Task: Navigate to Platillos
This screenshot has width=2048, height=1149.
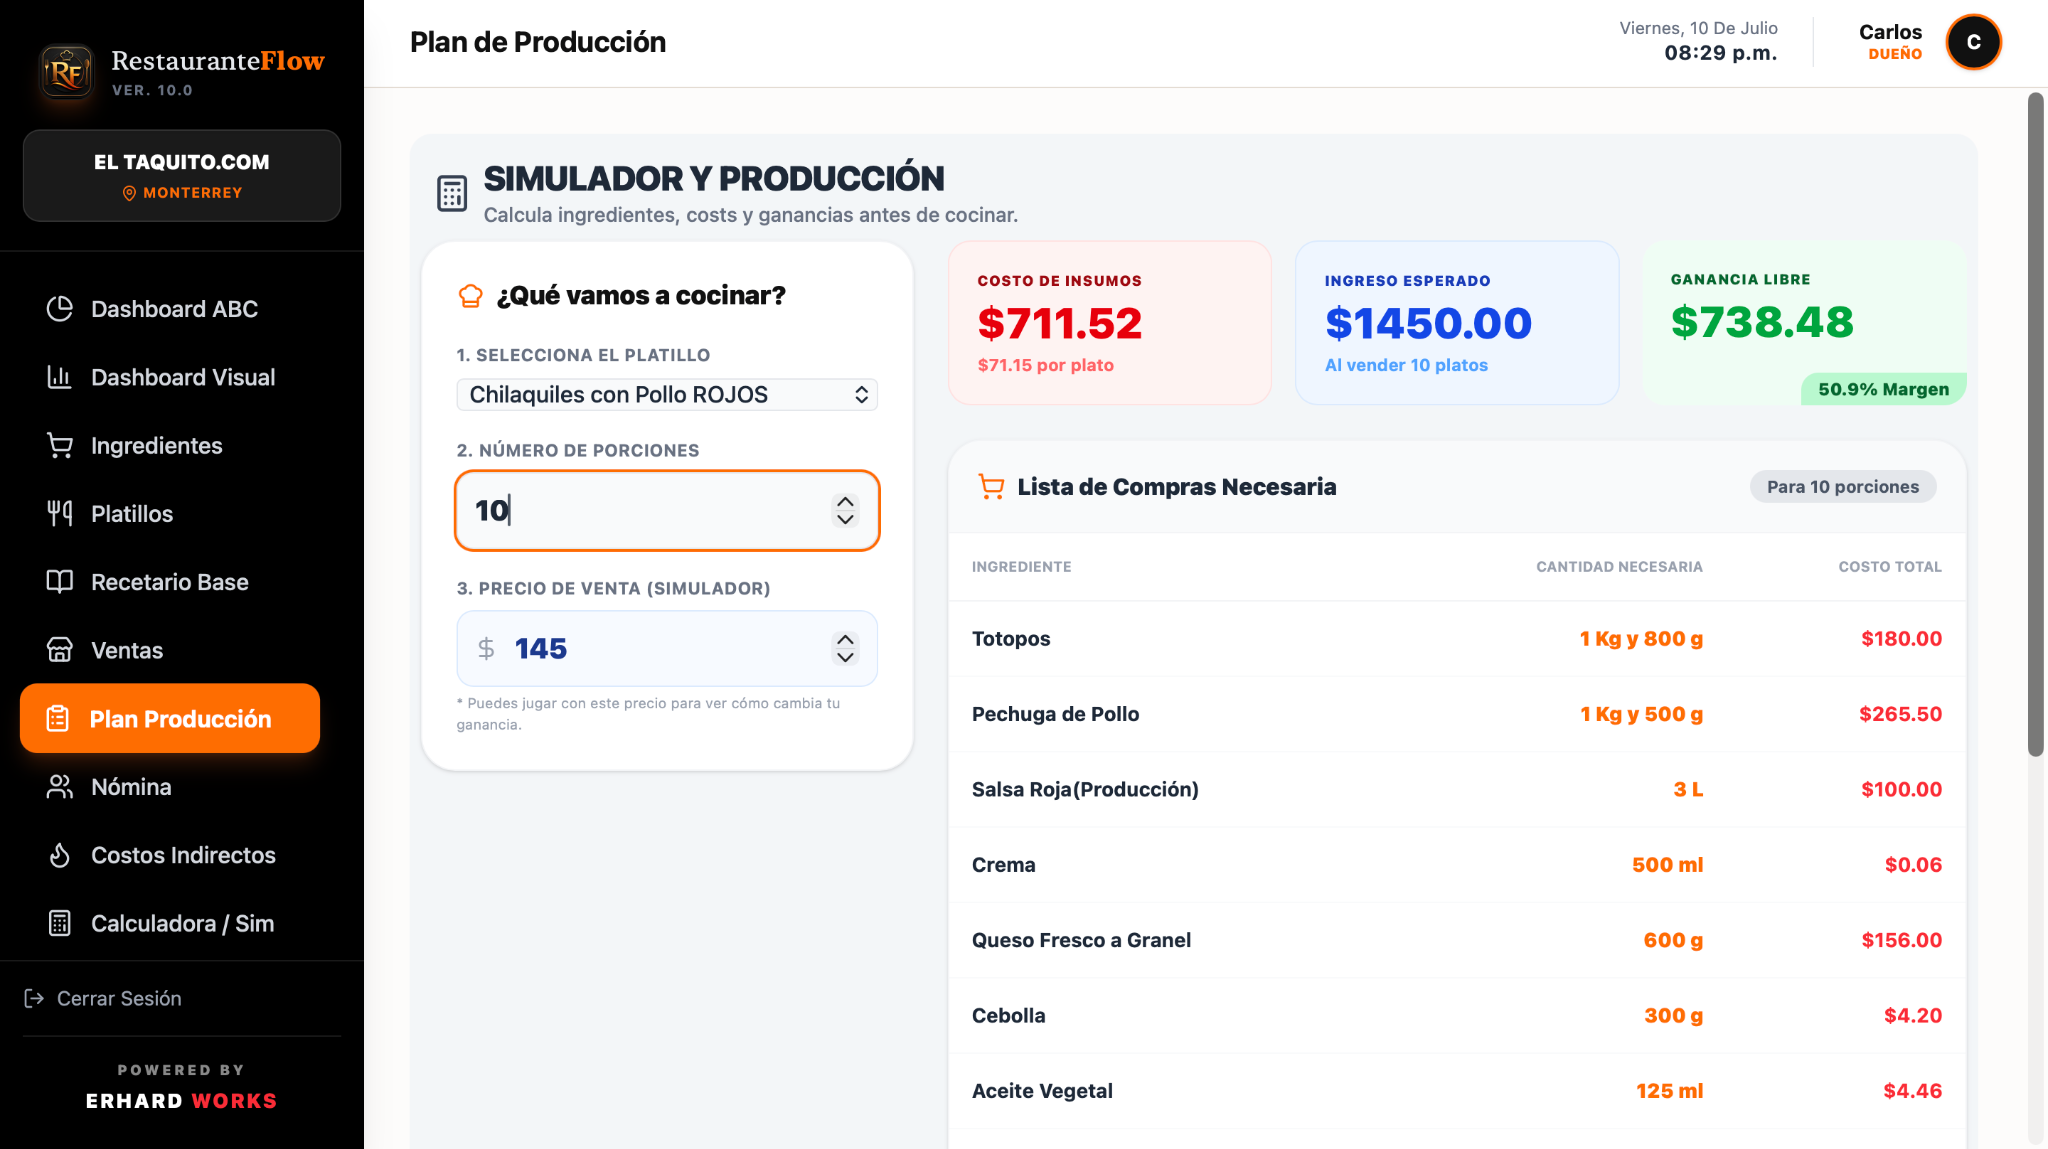Action: [x=170, y=514]
